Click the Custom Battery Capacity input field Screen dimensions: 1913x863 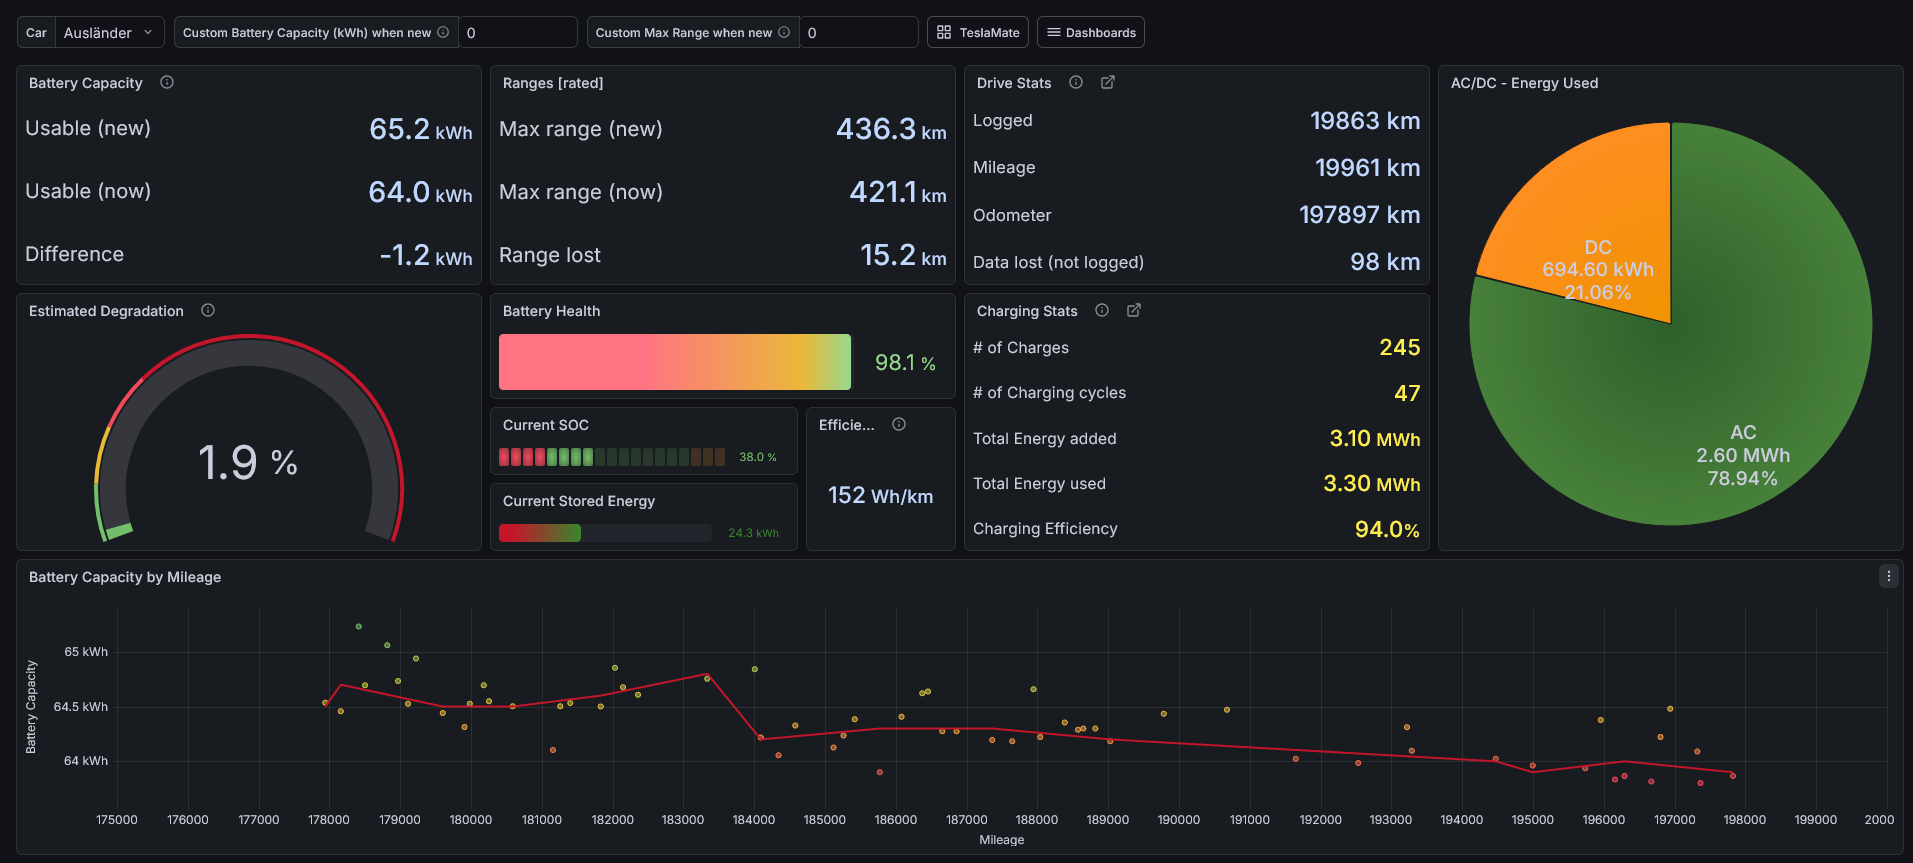518,32
